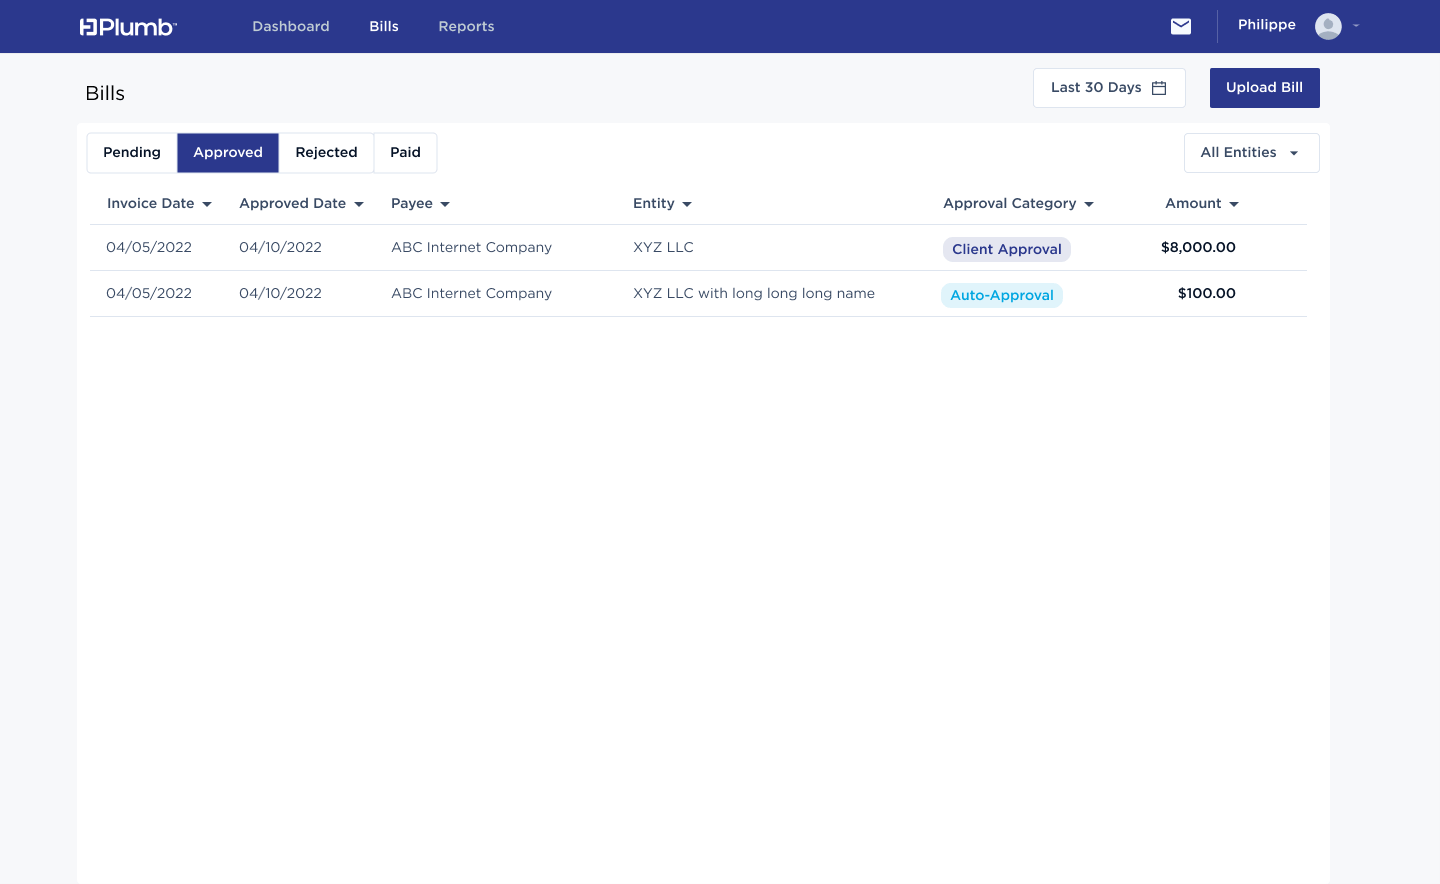Select the $8,000.00 amount
Screen dimensions: 1440x884
1198,247
